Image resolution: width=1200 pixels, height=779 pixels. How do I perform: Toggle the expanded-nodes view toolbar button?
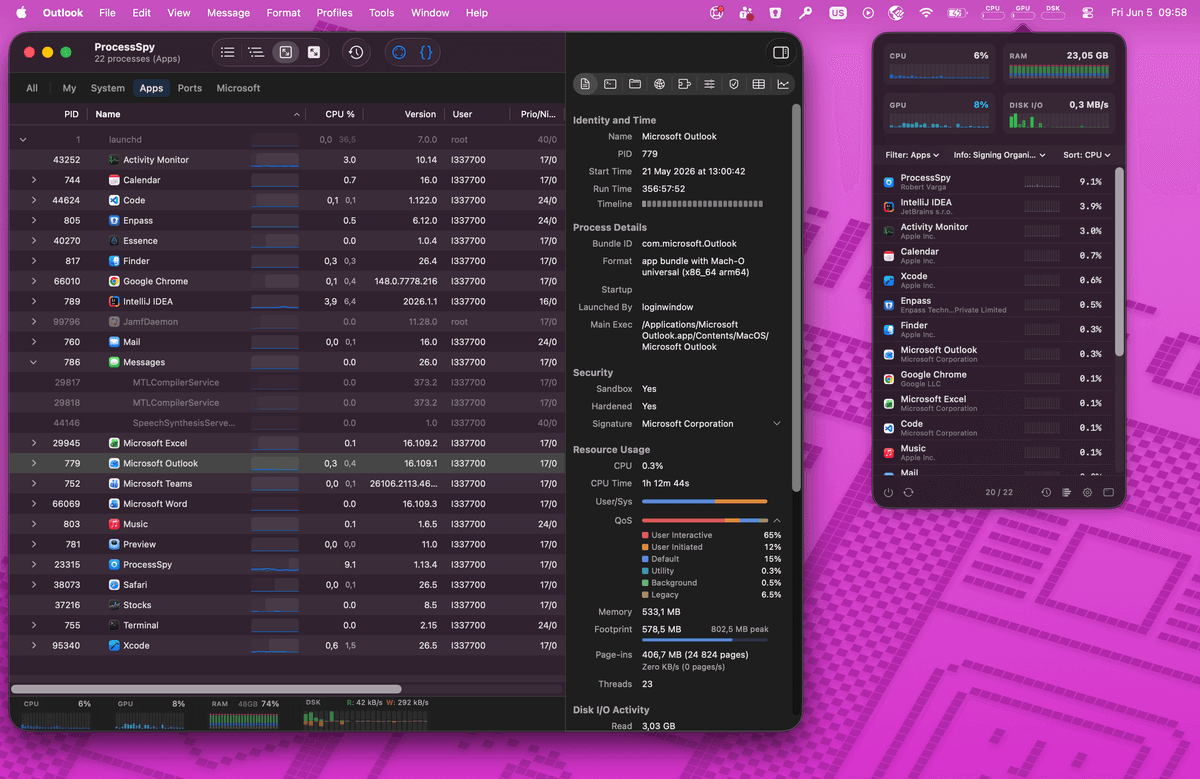click(314, 52)
